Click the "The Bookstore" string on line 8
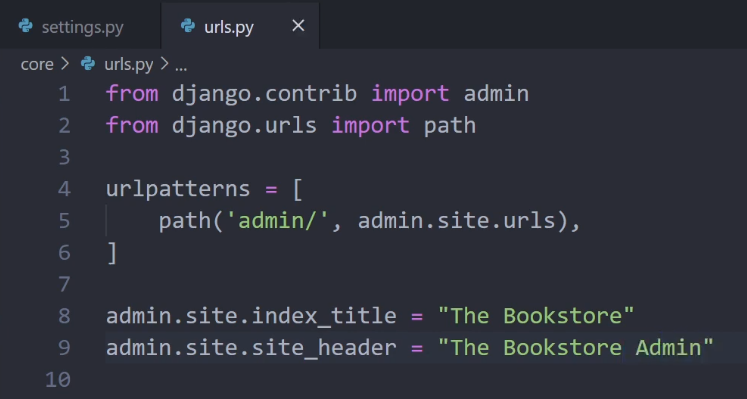 tap(536, 316)
